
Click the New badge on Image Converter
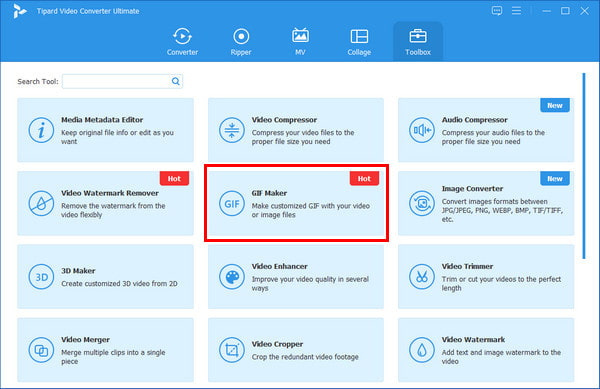click(555, 179)
